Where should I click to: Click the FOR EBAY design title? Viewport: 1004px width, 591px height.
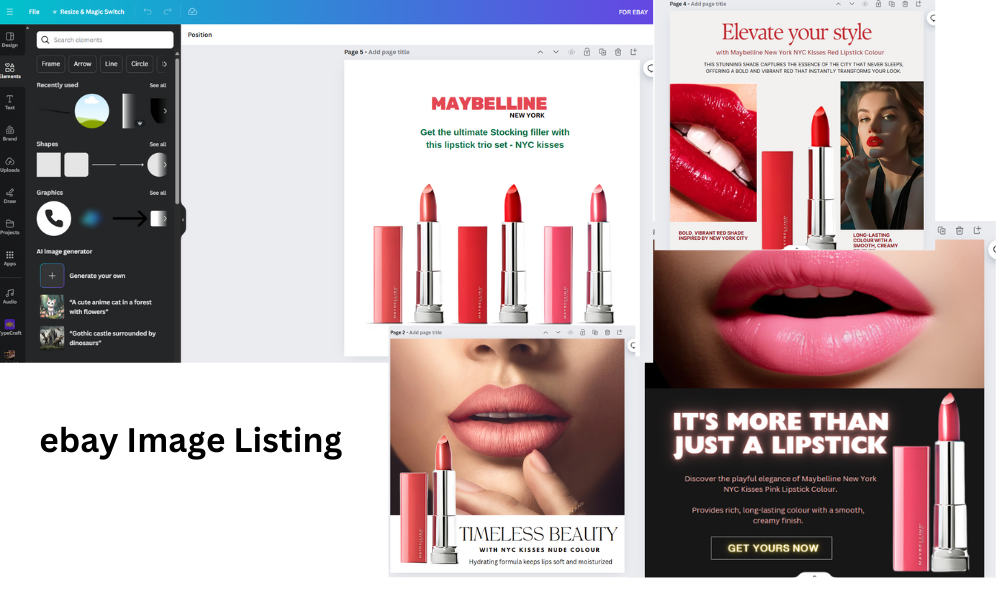633,12
